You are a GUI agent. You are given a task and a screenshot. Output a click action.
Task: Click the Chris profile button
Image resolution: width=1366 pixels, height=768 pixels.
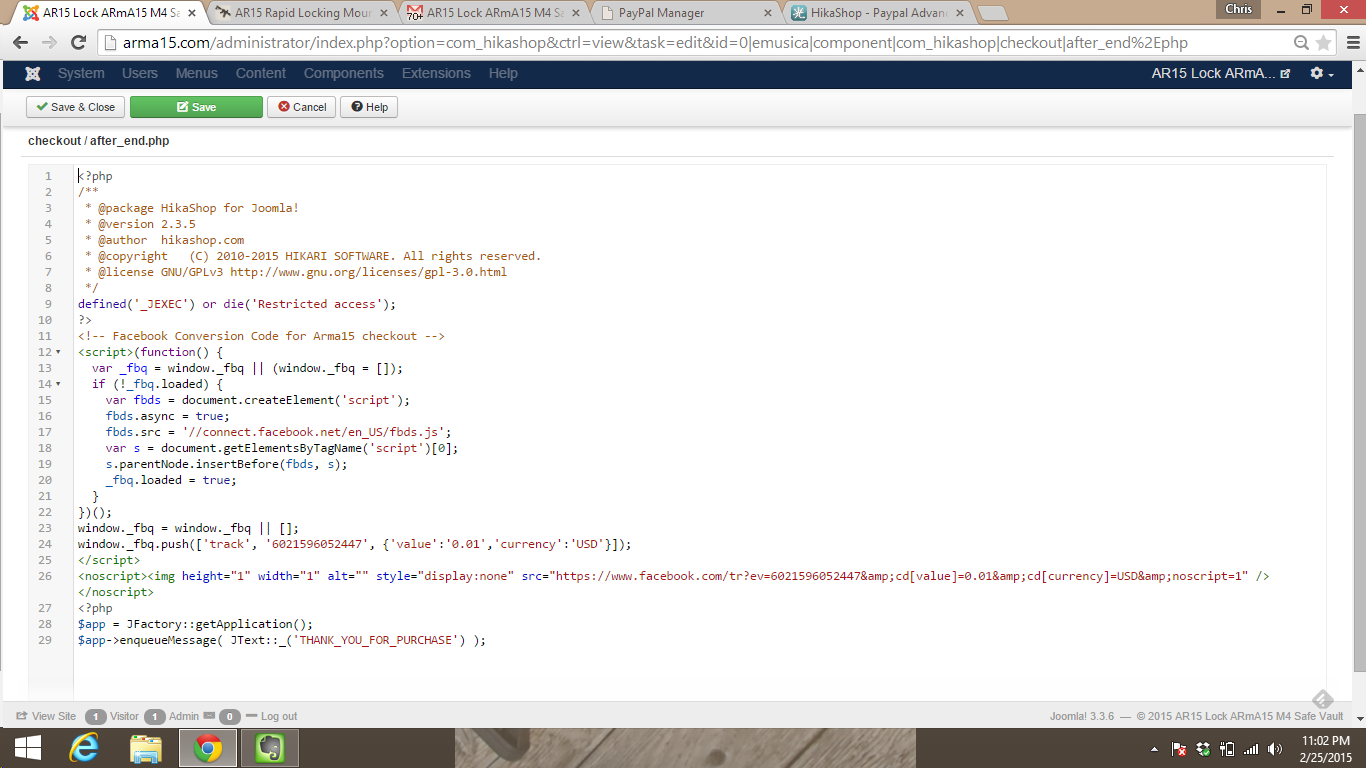(1238, 9)
